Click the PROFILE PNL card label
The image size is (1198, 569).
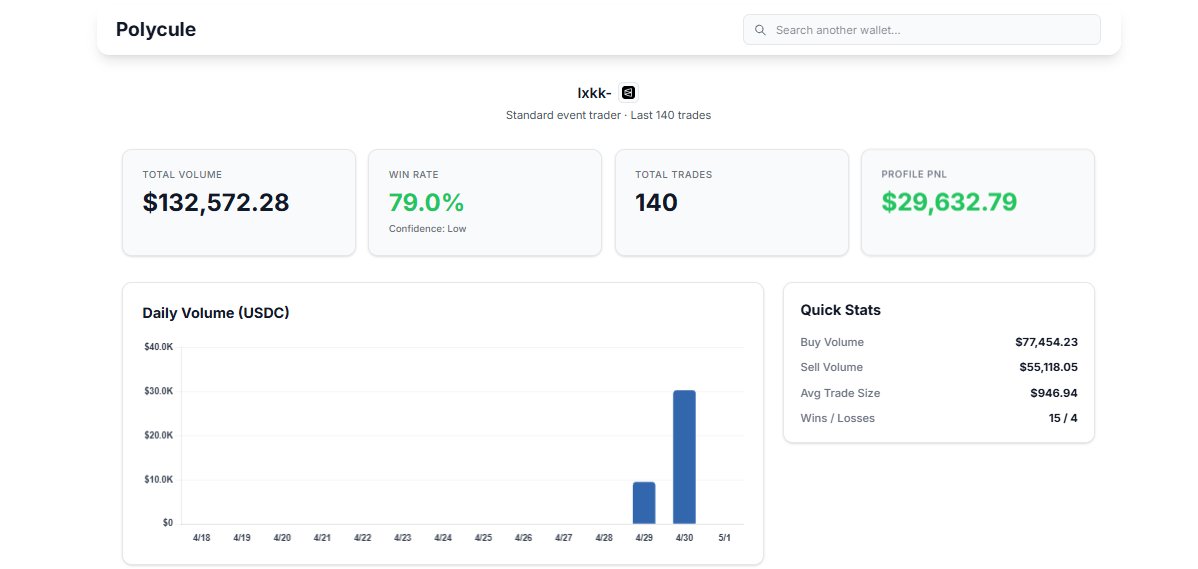point(914,175)
